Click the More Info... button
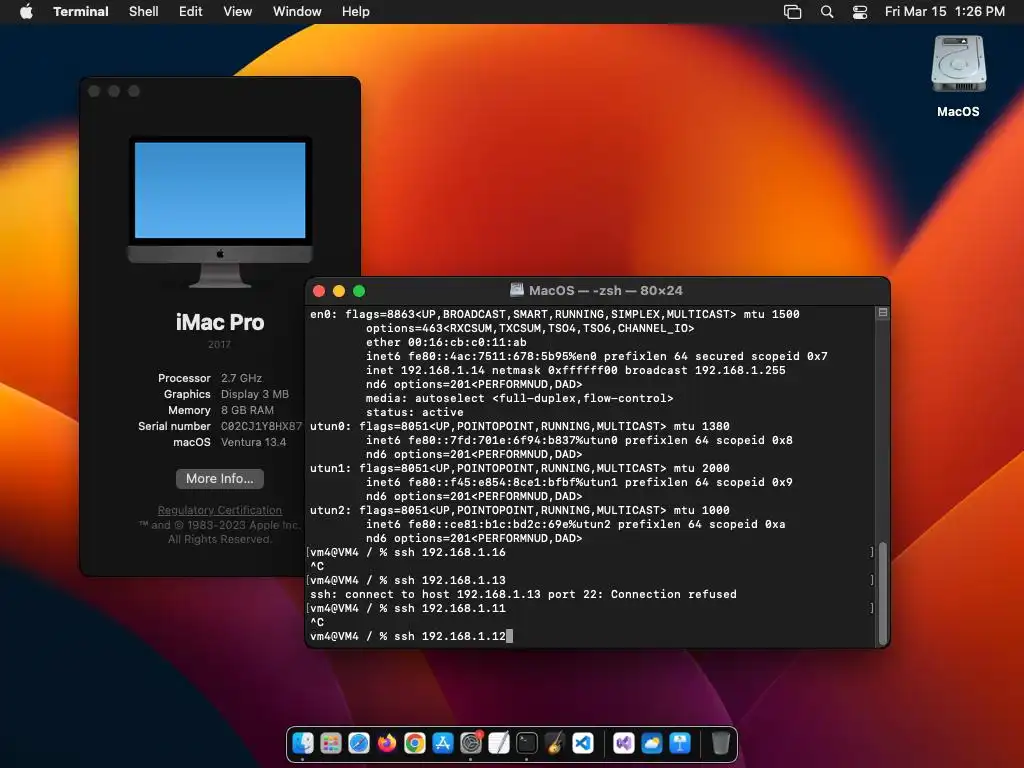 tap(219, 479)
